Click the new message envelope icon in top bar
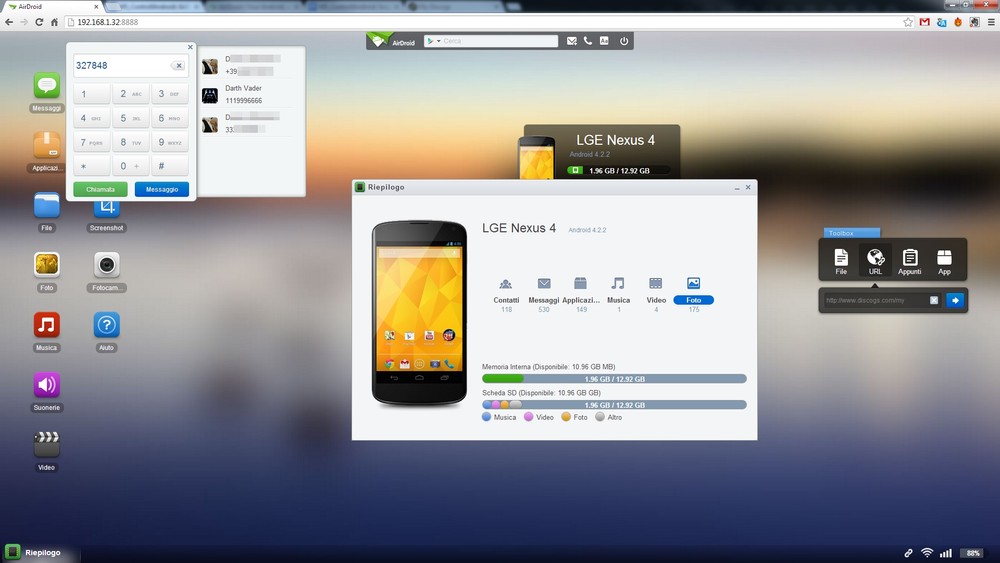1000x563 pixels. point(571,41)
